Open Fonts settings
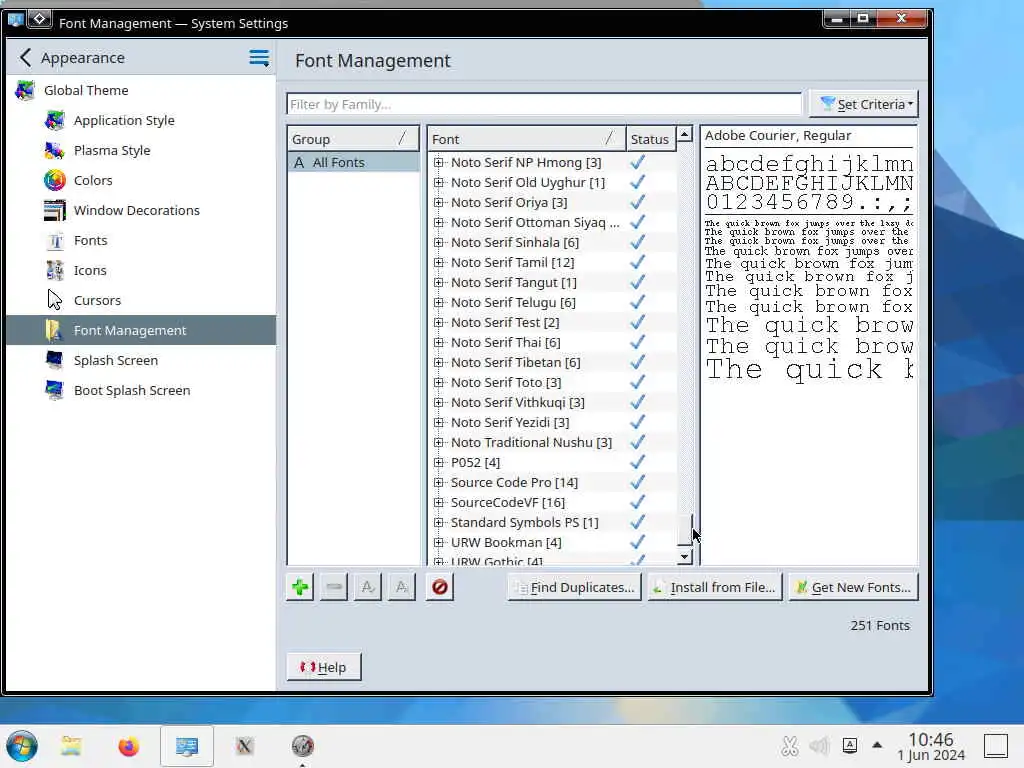This screenshot has width=1024, height=768. [x=140, y=240]
